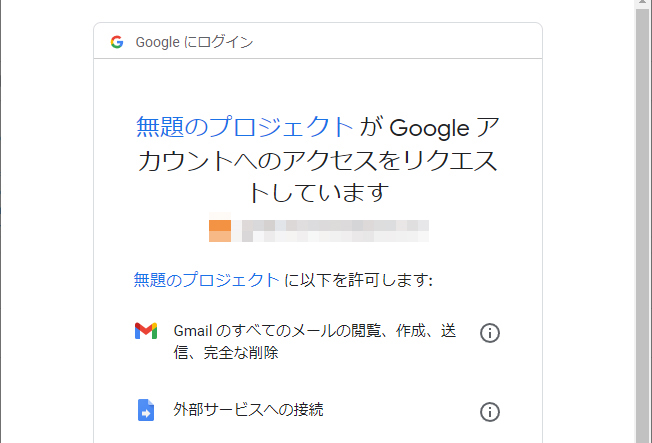Open 無題のプロジェクト link in main heading
This screenshot has width=652, height=443.
click(245, 127)
